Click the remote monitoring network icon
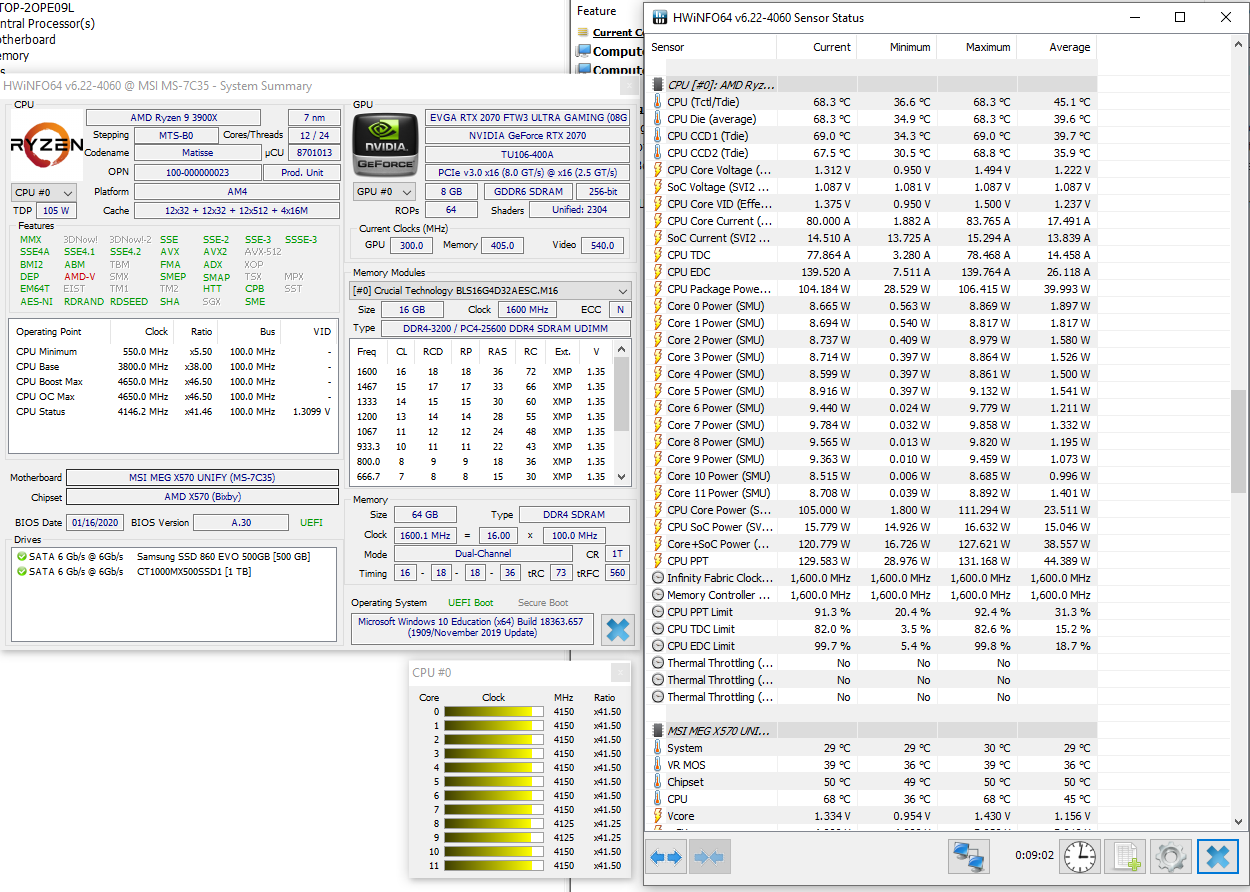This screenshot has height=892, width=1250. tap(968, 856)
